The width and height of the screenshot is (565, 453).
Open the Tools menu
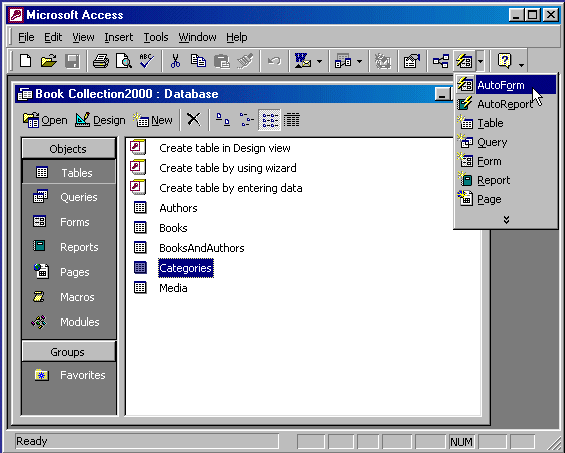click(156, 37)
